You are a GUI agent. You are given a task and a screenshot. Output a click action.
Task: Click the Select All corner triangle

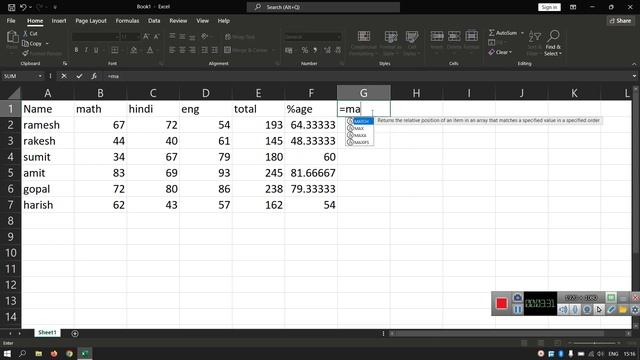[14, 93]
